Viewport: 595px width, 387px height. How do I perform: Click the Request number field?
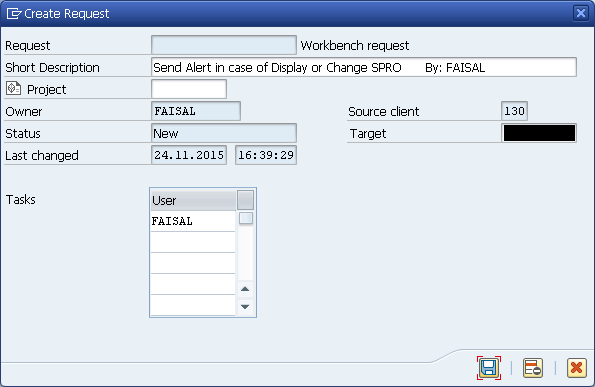[224, 45]
